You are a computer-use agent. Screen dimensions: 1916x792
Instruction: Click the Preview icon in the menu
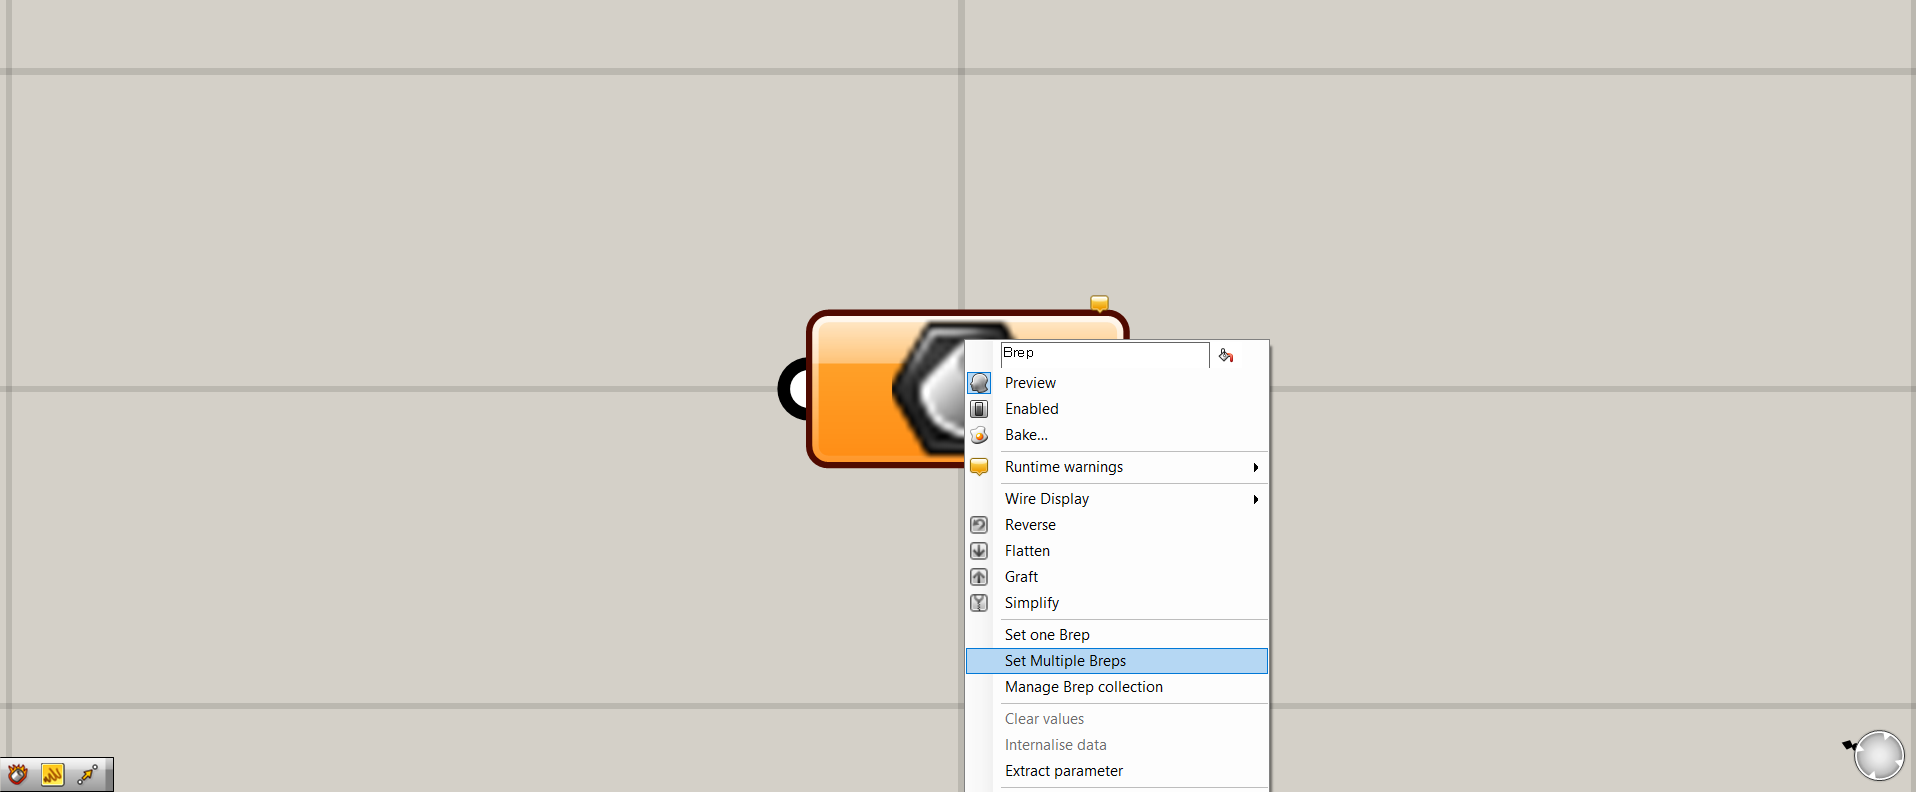pos(979,383)
